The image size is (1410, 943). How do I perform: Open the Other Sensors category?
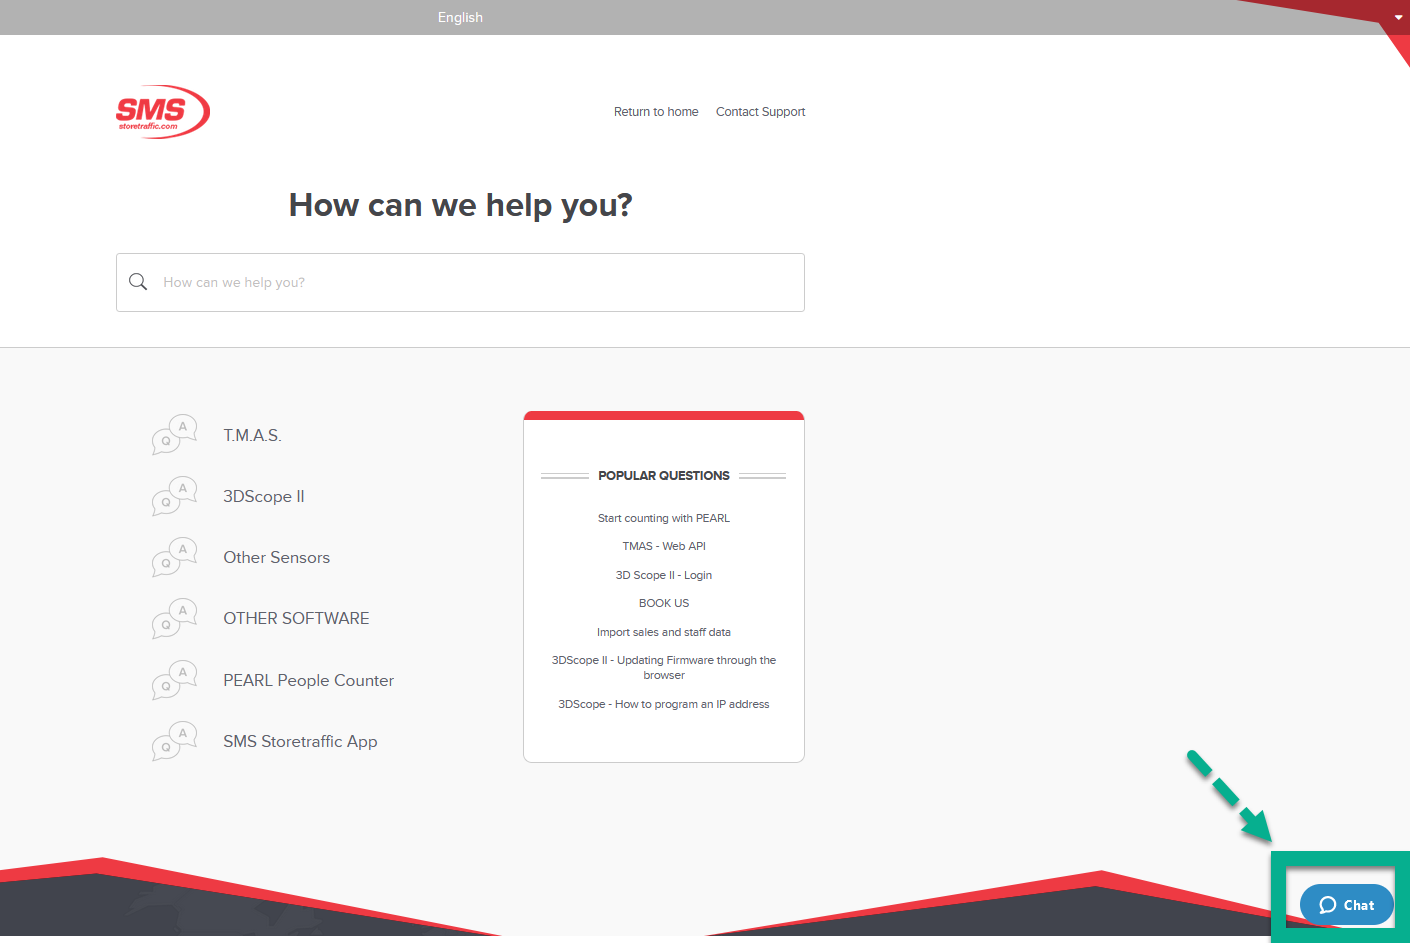click(277, 557)
